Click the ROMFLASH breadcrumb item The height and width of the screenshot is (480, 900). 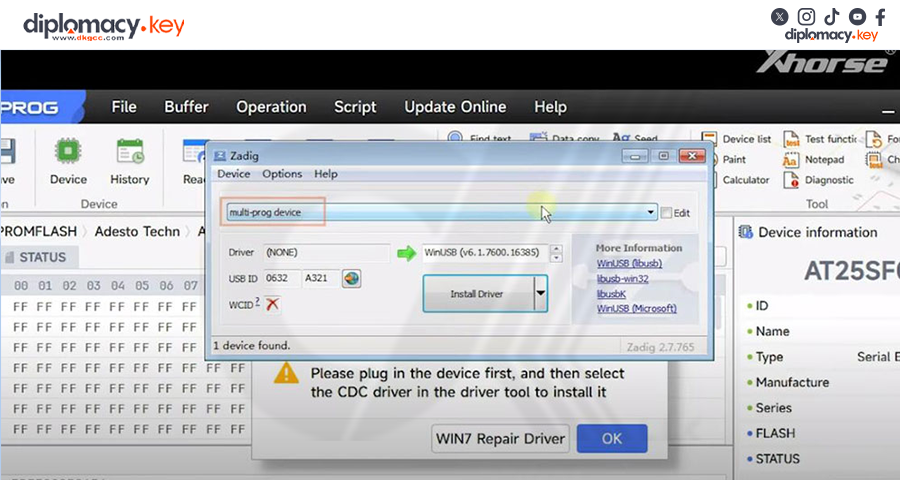[x=38, y=231]
